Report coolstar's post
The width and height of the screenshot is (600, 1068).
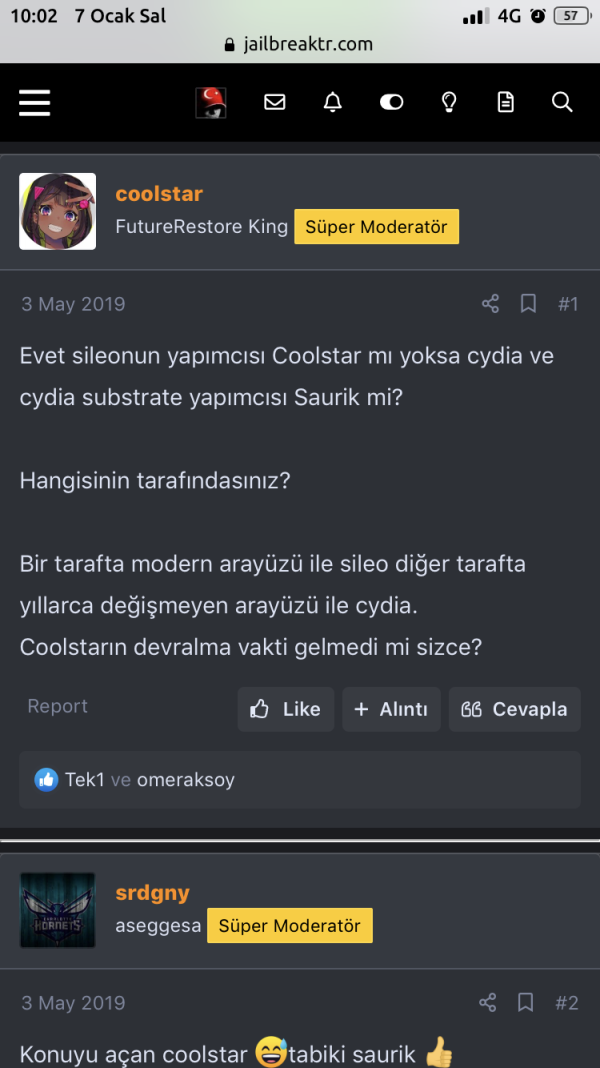coord(57,707)
